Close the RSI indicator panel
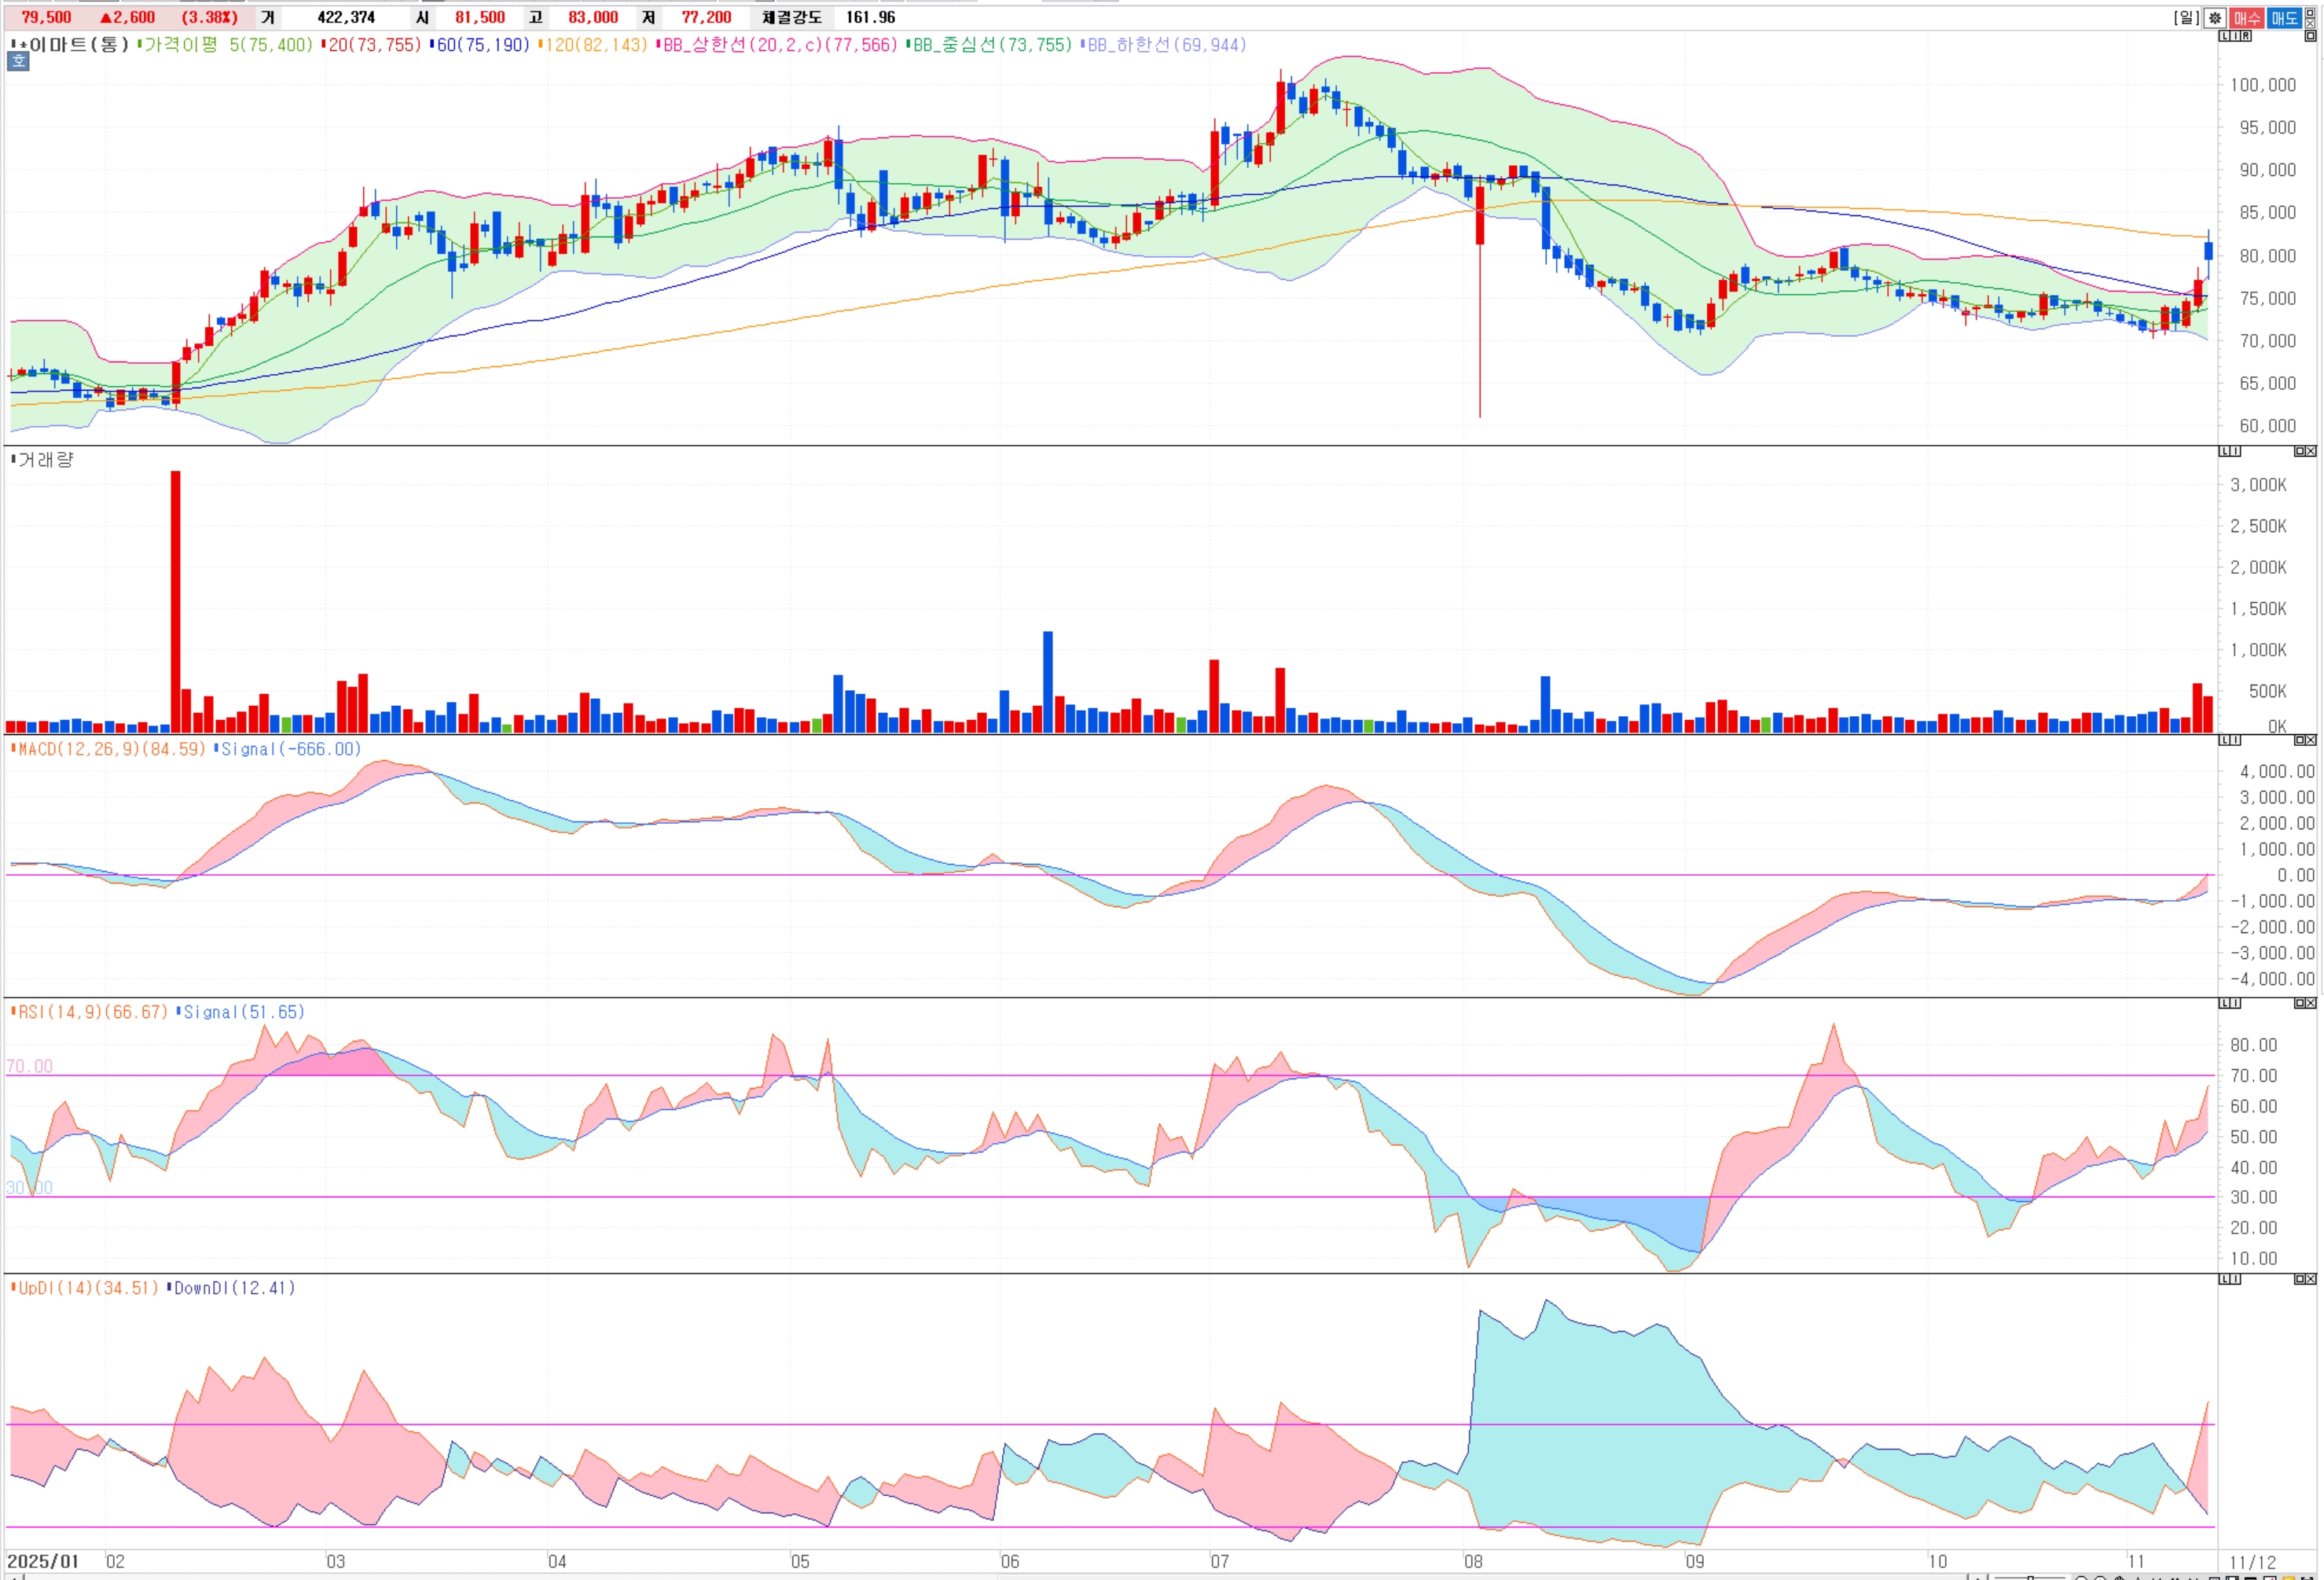The image size is (2324, 1580). 2311,1003
